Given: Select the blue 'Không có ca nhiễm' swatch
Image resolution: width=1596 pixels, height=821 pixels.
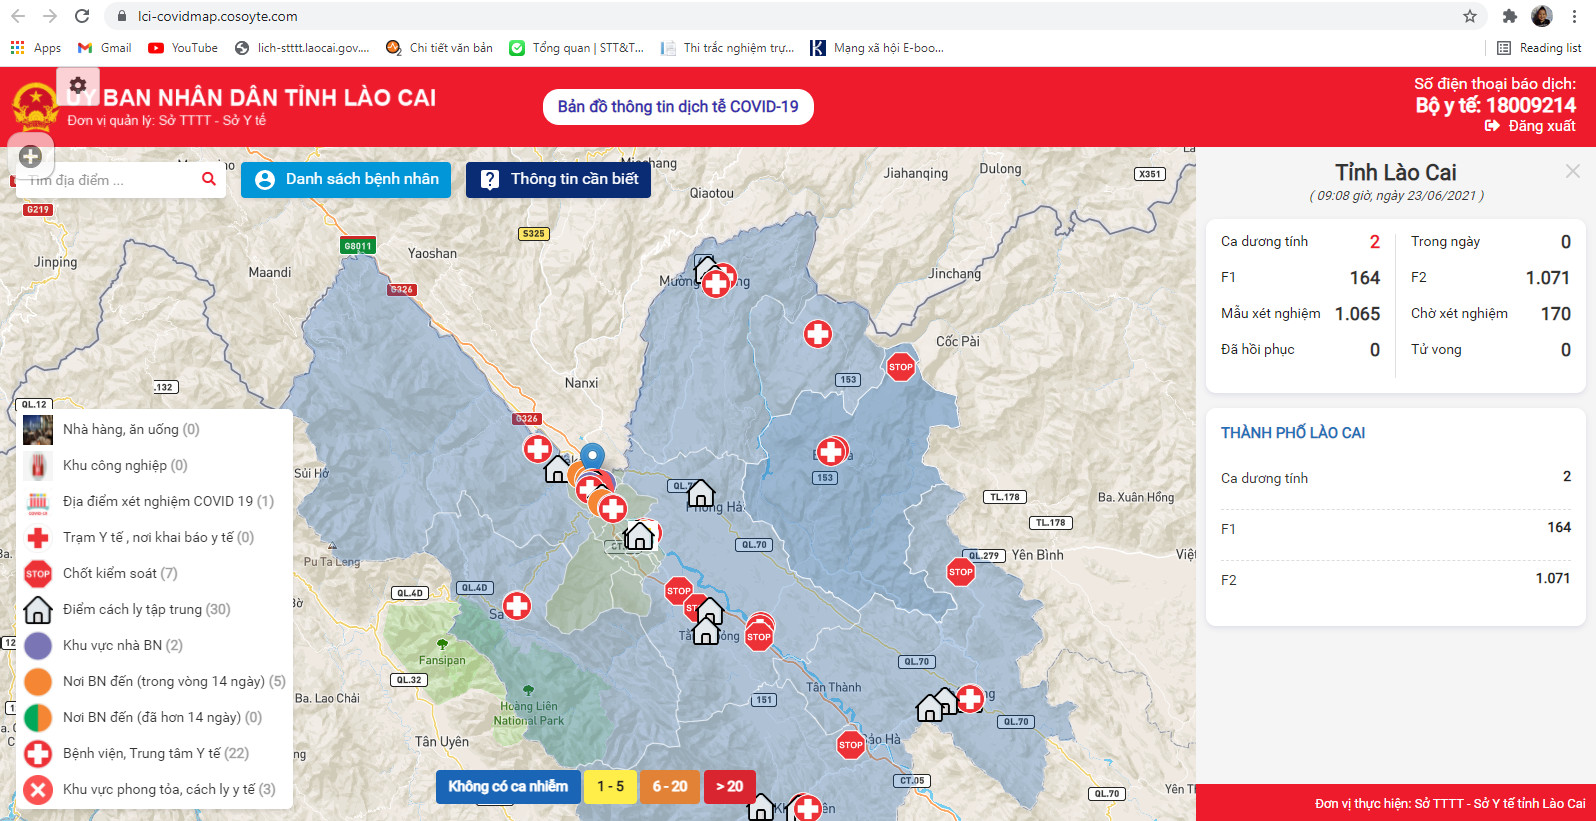Looking at the screenshot, I should tap(507, 786).
